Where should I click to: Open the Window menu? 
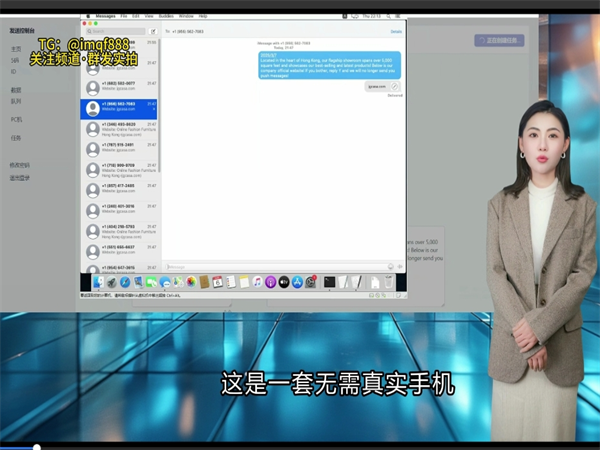185,17
